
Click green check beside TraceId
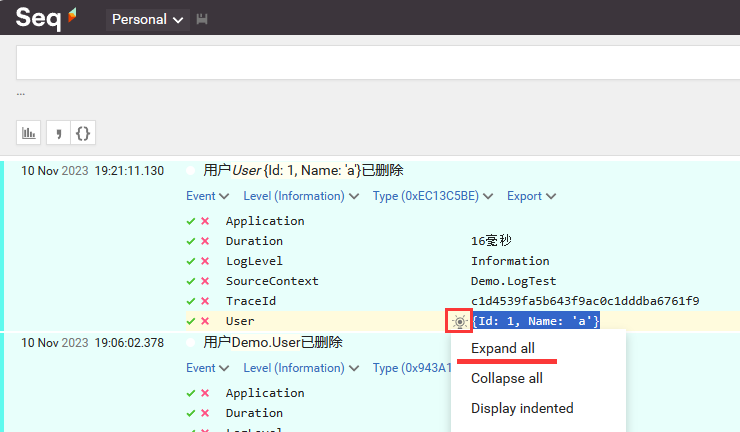(x=191, y=301)
